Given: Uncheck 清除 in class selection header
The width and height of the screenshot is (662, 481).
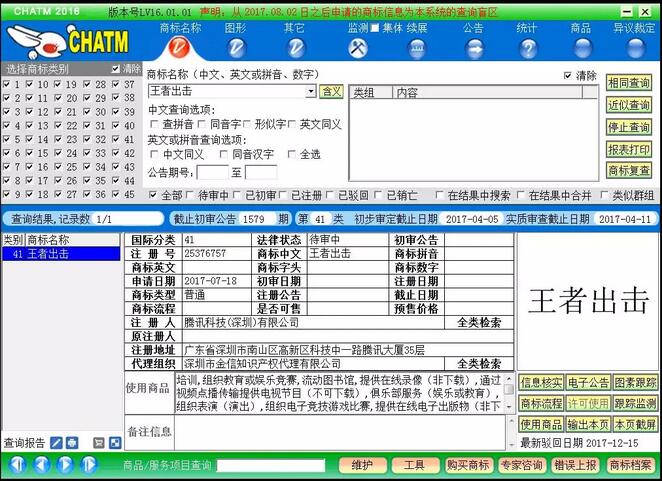Looking at the screenshot, I should coord(115,68).
